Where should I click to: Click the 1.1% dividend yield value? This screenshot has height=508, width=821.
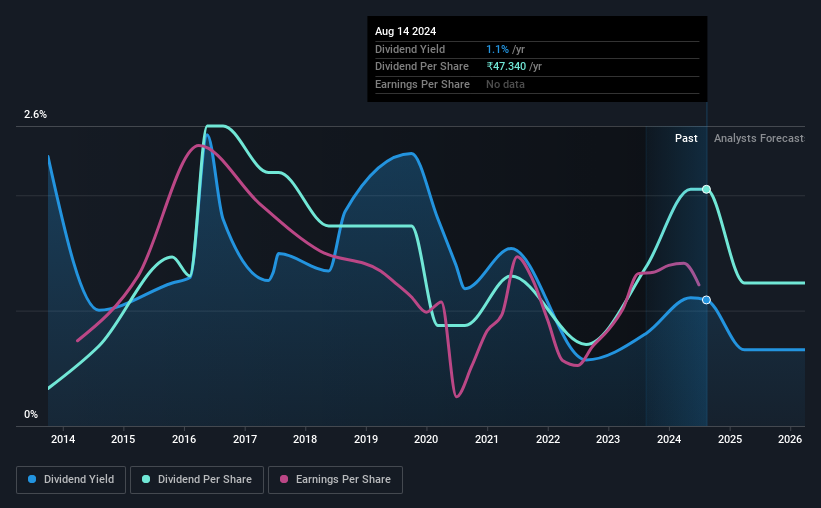point(497,49)
